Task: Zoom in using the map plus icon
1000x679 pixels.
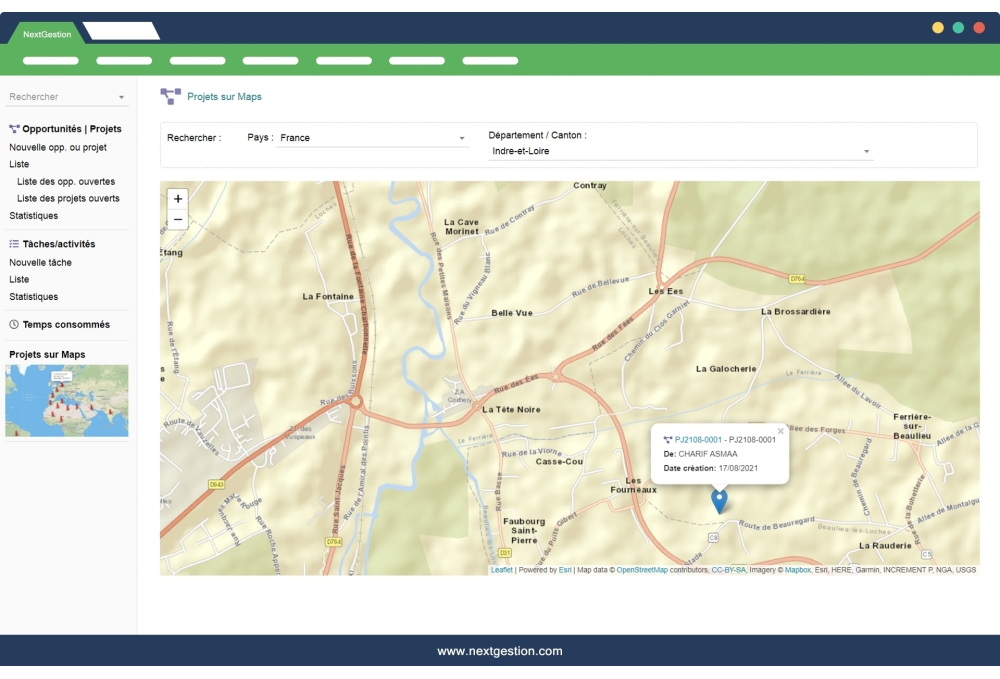Action: point(176,199)
